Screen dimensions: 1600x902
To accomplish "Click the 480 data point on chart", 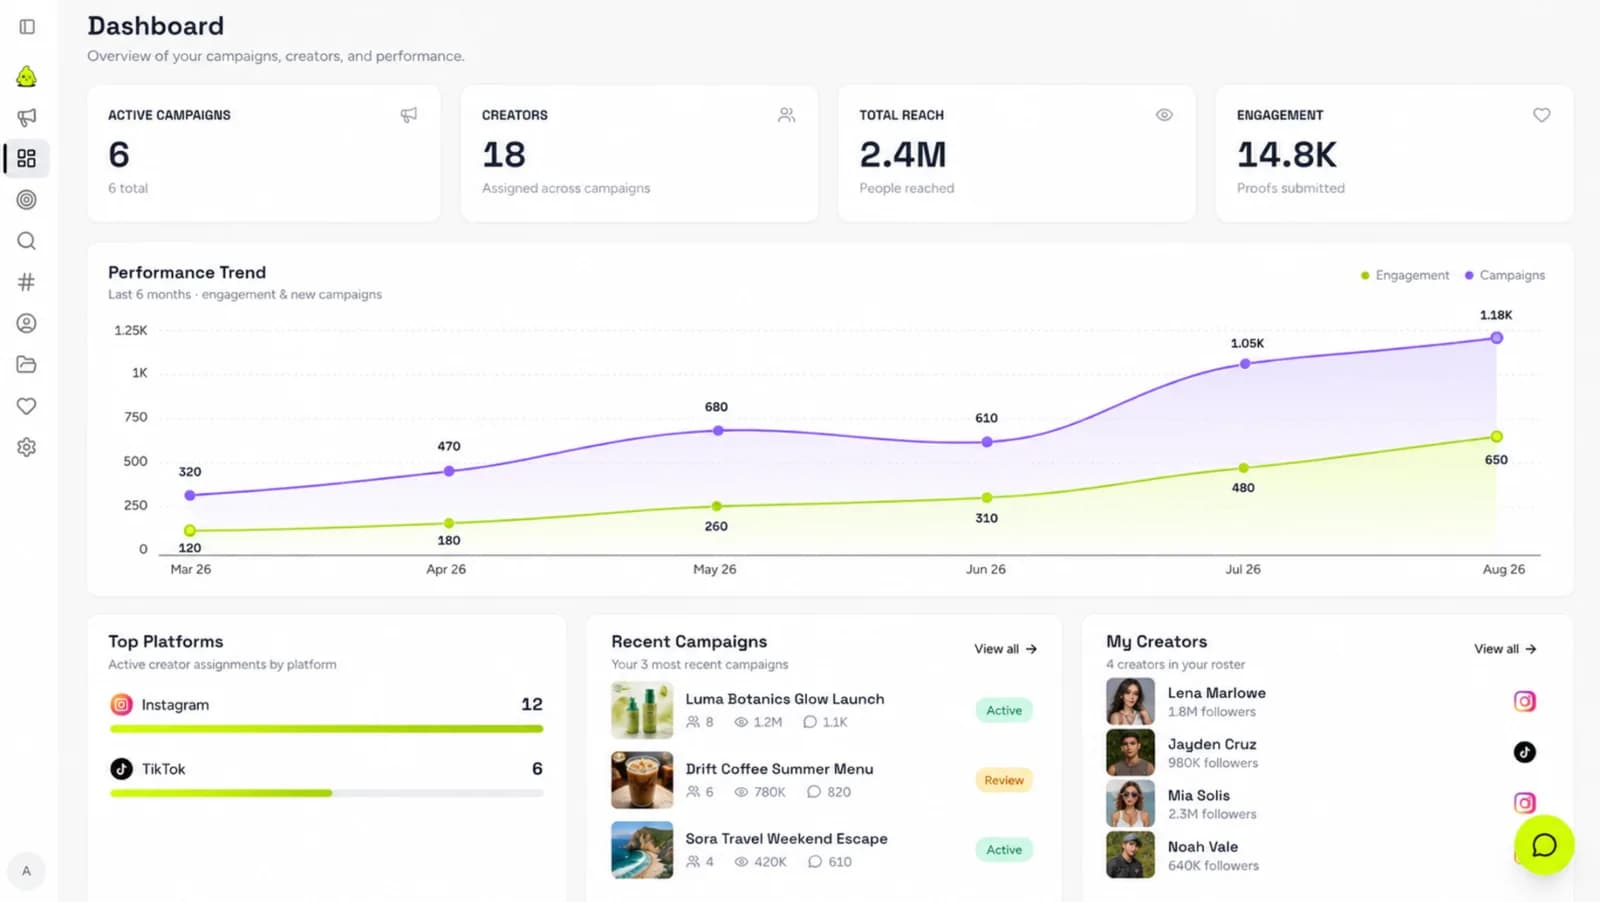I will pos(1244,468).
